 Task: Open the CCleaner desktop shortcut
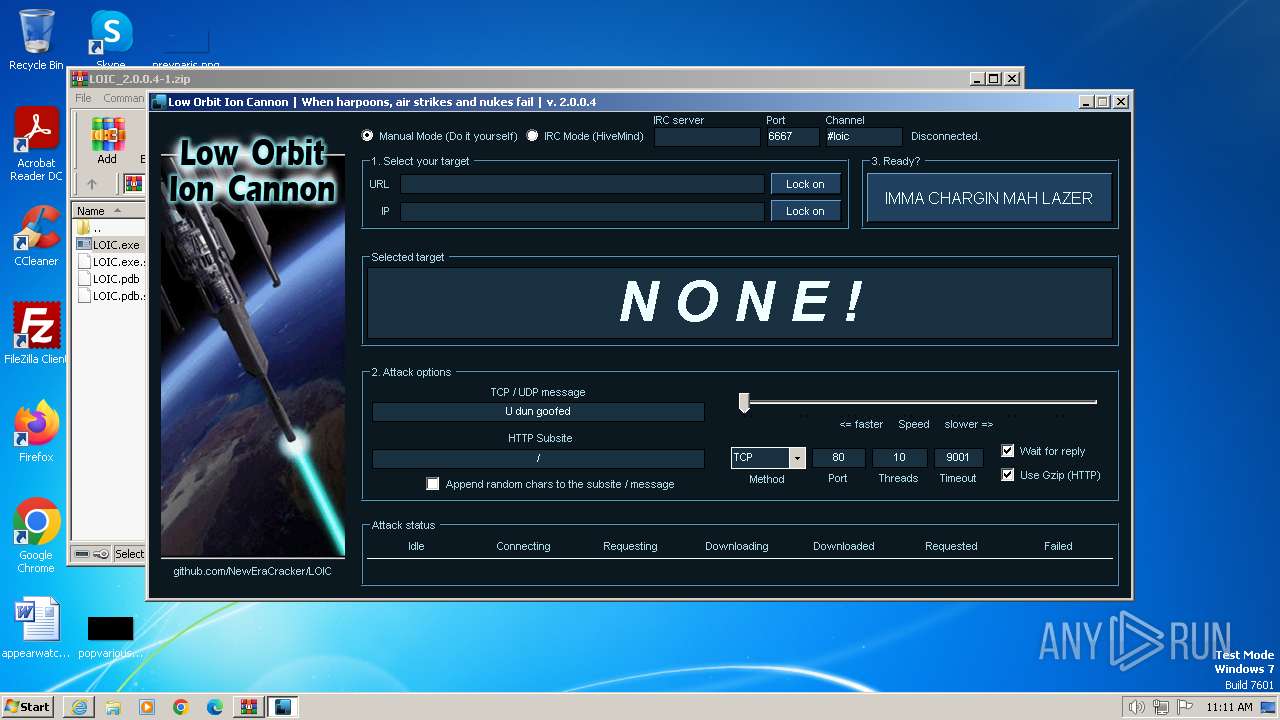coord(36,236)
